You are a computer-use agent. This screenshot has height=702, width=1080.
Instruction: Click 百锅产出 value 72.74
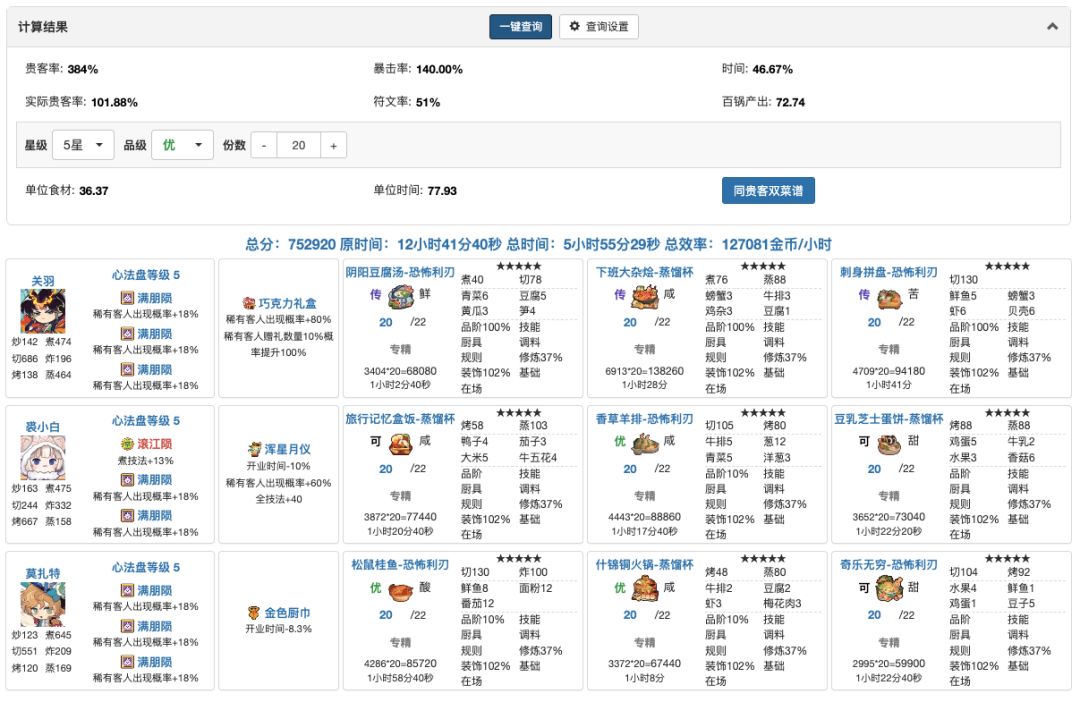[x=790, y=102]
